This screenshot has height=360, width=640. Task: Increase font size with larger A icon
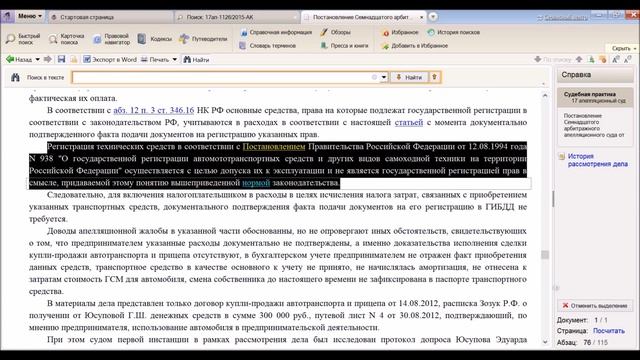[616, 60]
